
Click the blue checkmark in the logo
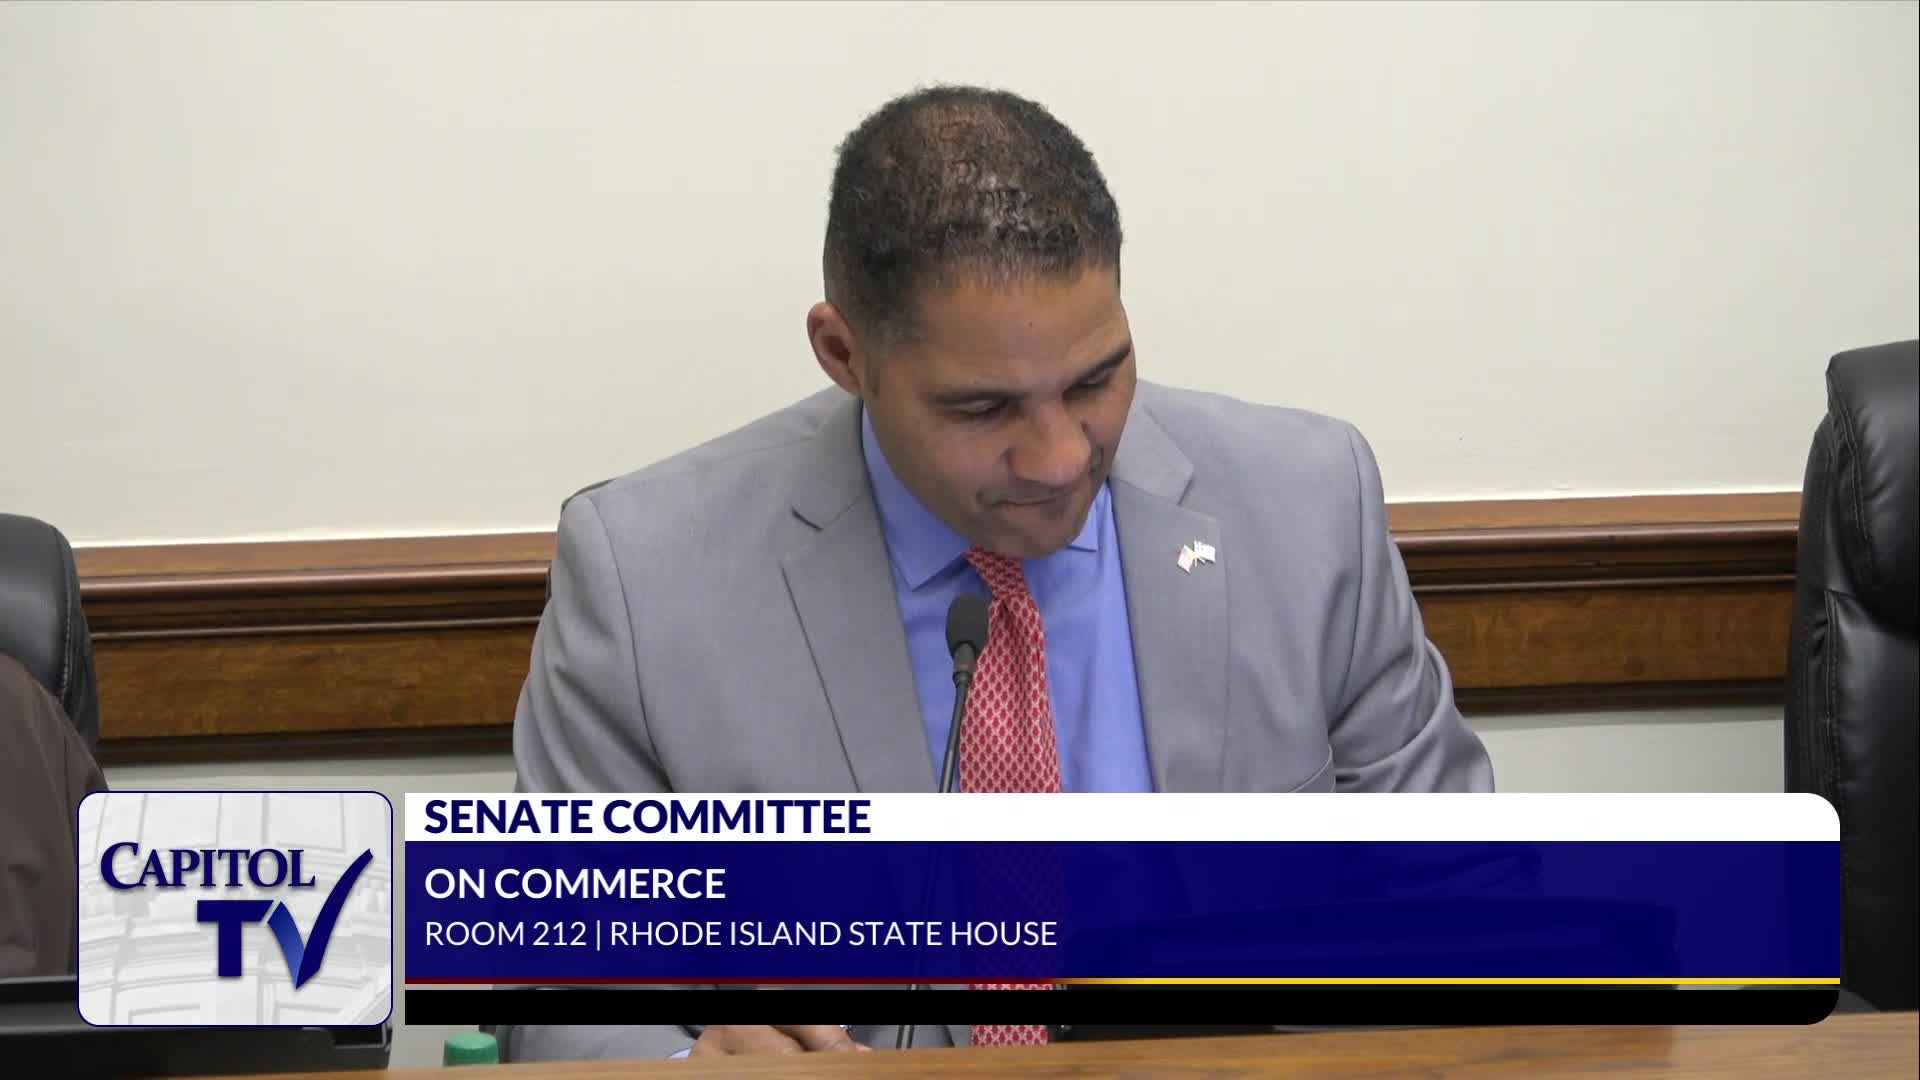coord(335,915)
